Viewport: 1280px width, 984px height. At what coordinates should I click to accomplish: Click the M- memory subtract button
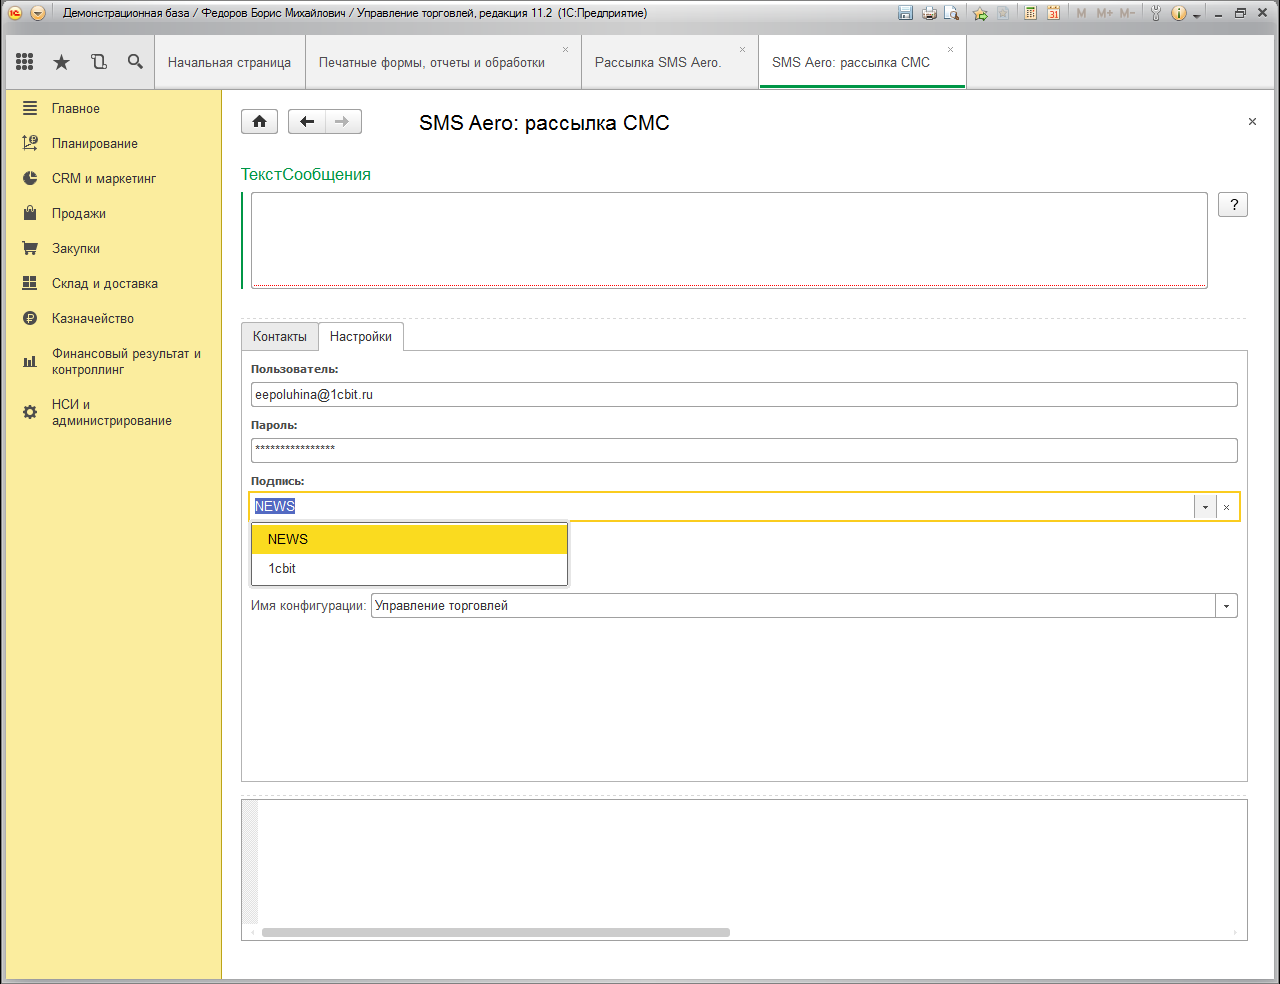point(1127,13)
